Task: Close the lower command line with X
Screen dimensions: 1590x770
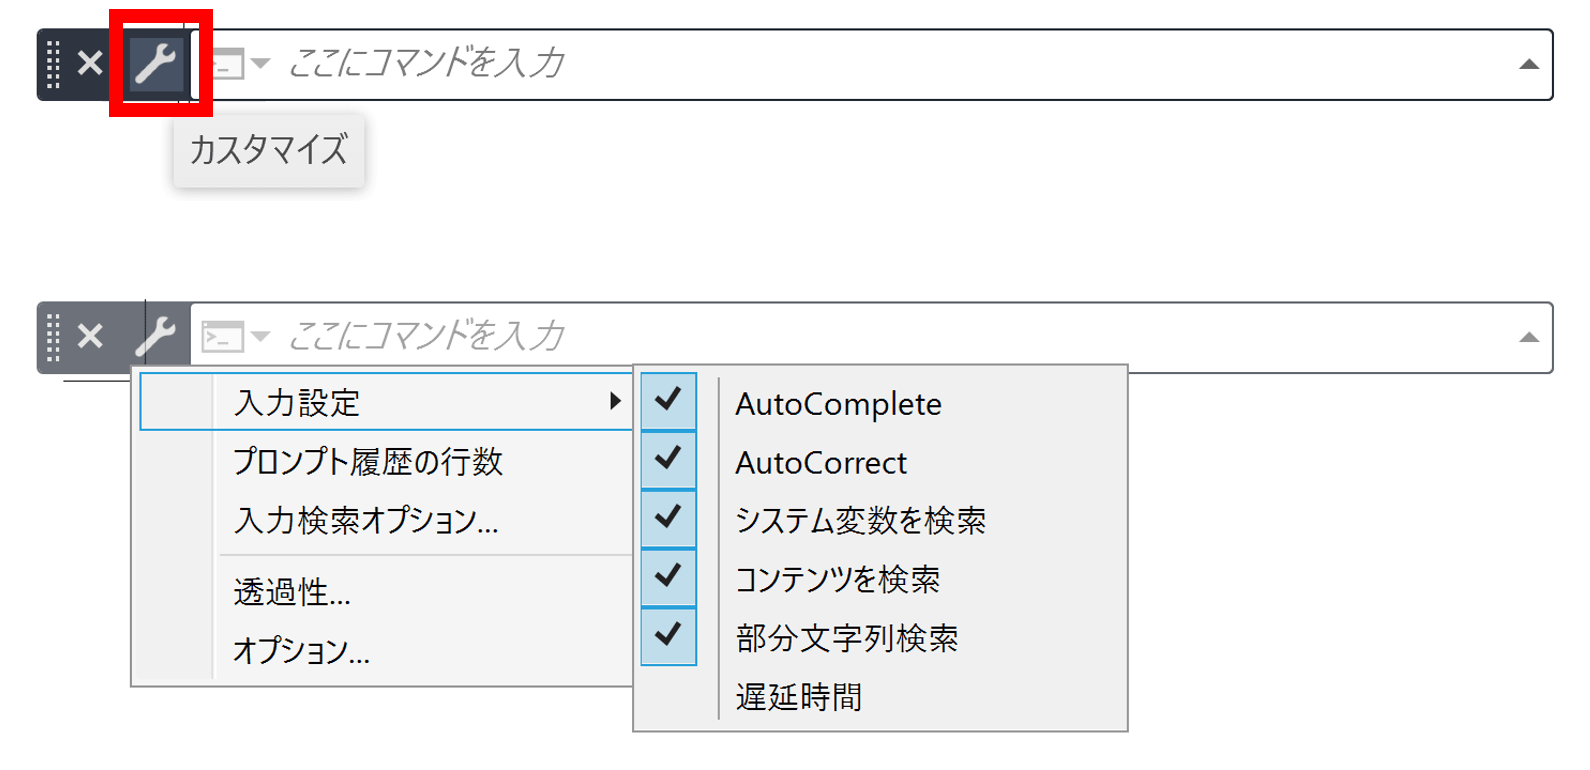Action: 90,337
